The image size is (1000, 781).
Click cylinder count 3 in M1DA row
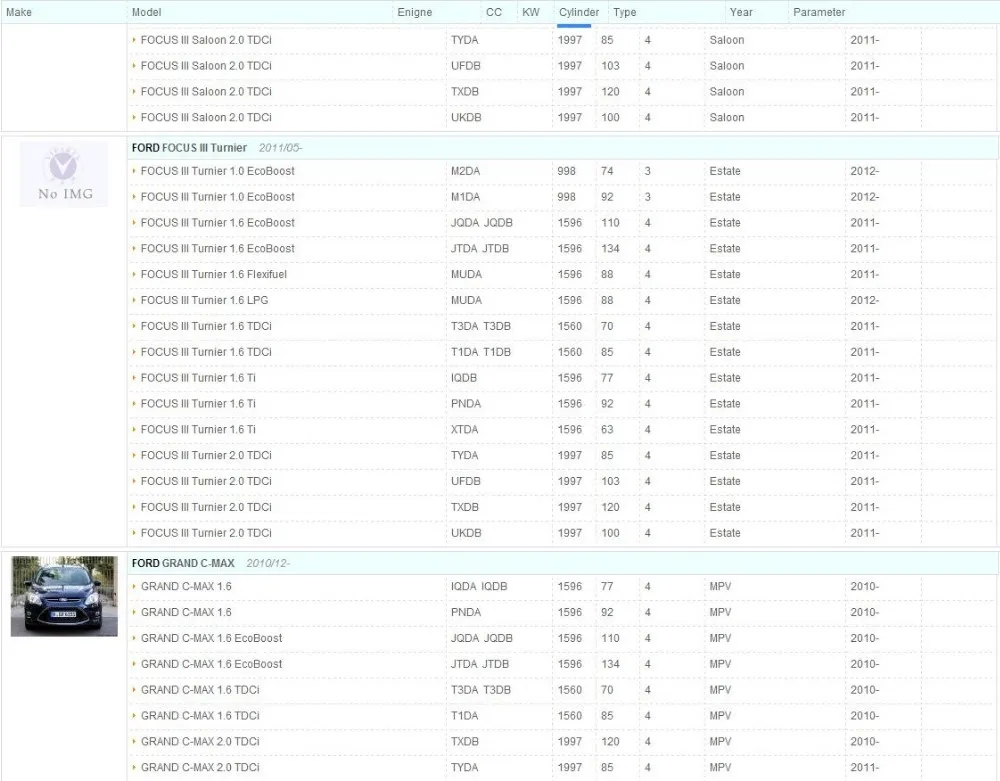click(x=647, y=197)
